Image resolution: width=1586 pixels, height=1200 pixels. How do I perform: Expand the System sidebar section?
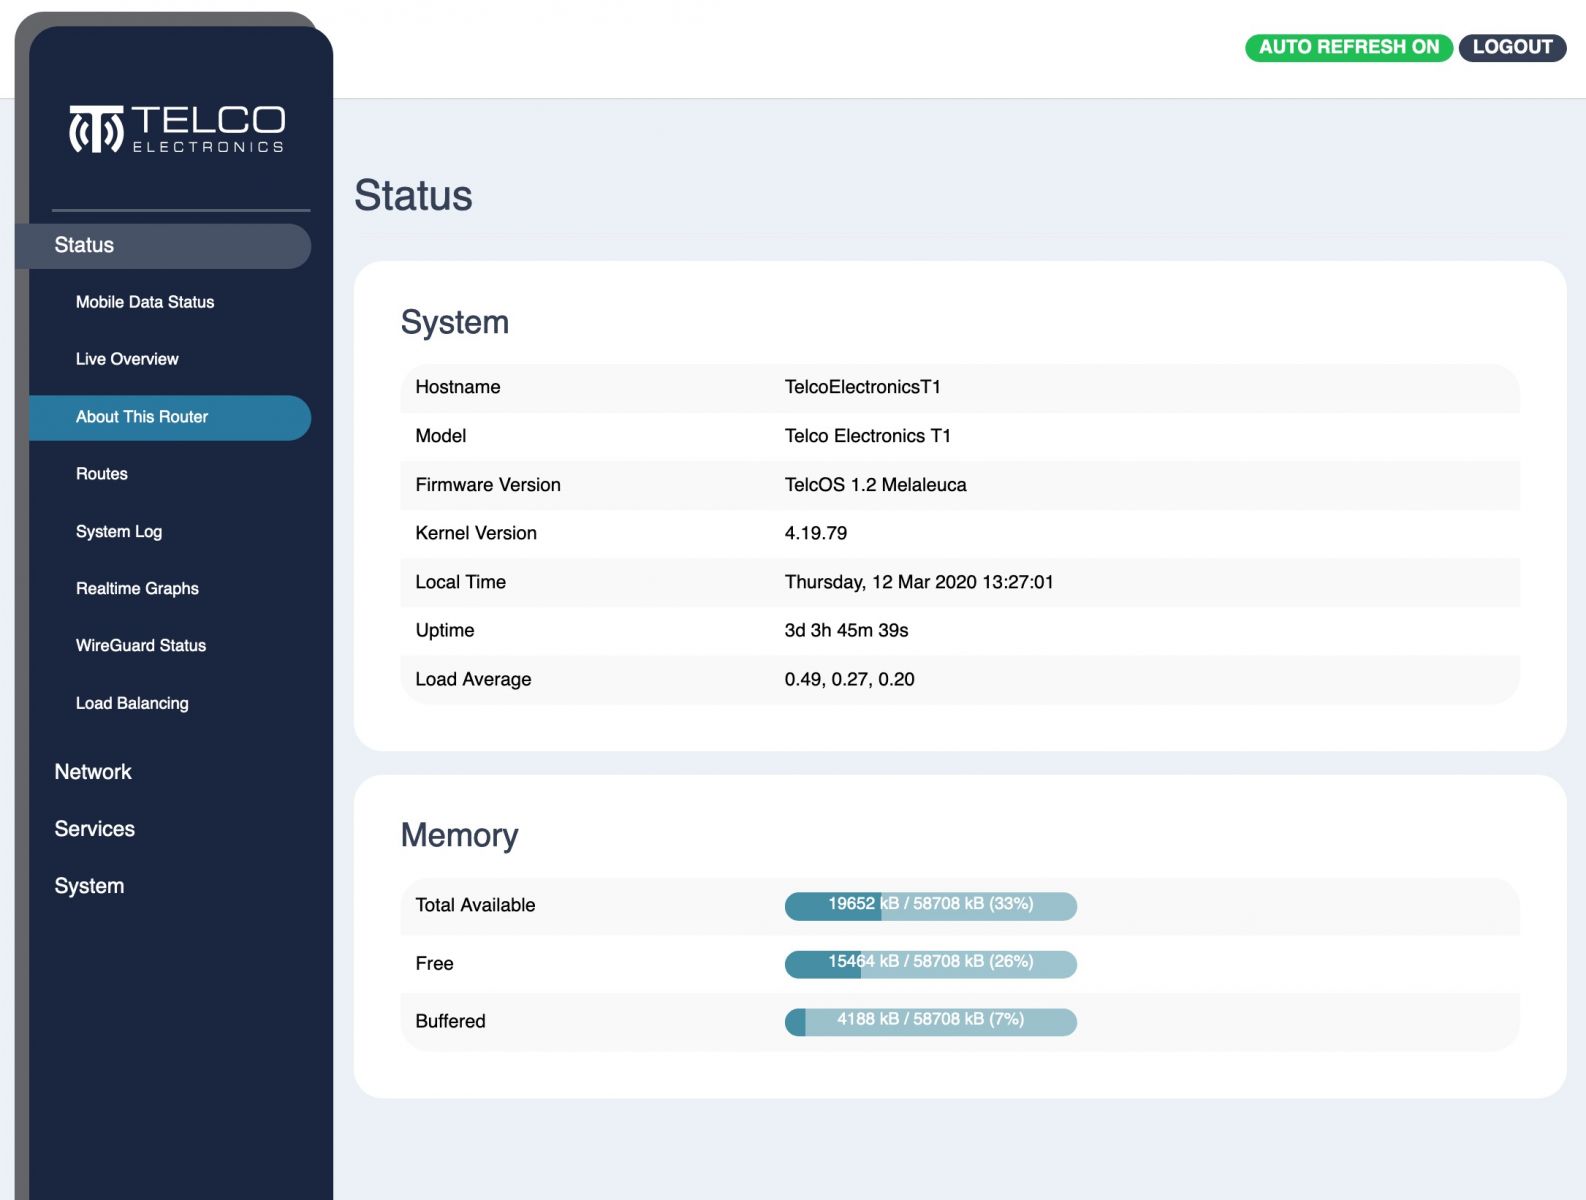[x=89, y=886]
